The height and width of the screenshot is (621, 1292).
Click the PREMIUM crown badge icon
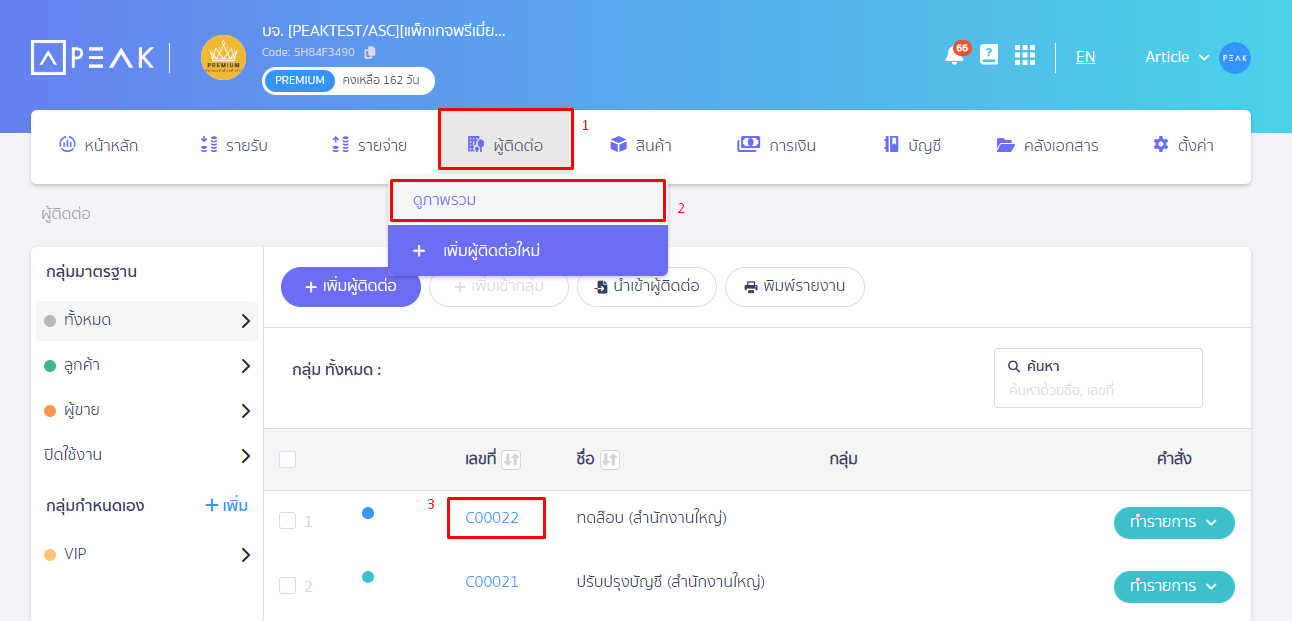click(222, 57)
